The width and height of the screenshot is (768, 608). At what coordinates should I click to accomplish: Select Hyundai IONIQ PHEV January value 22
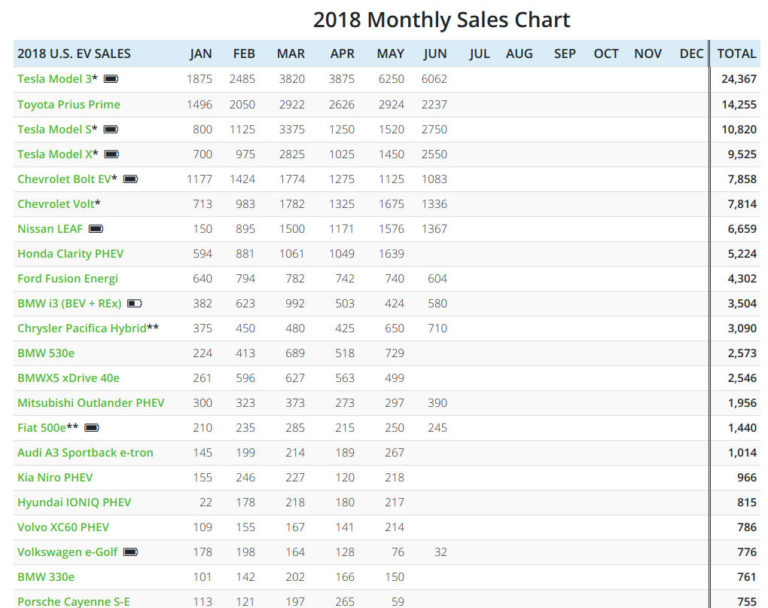[206, 503]
